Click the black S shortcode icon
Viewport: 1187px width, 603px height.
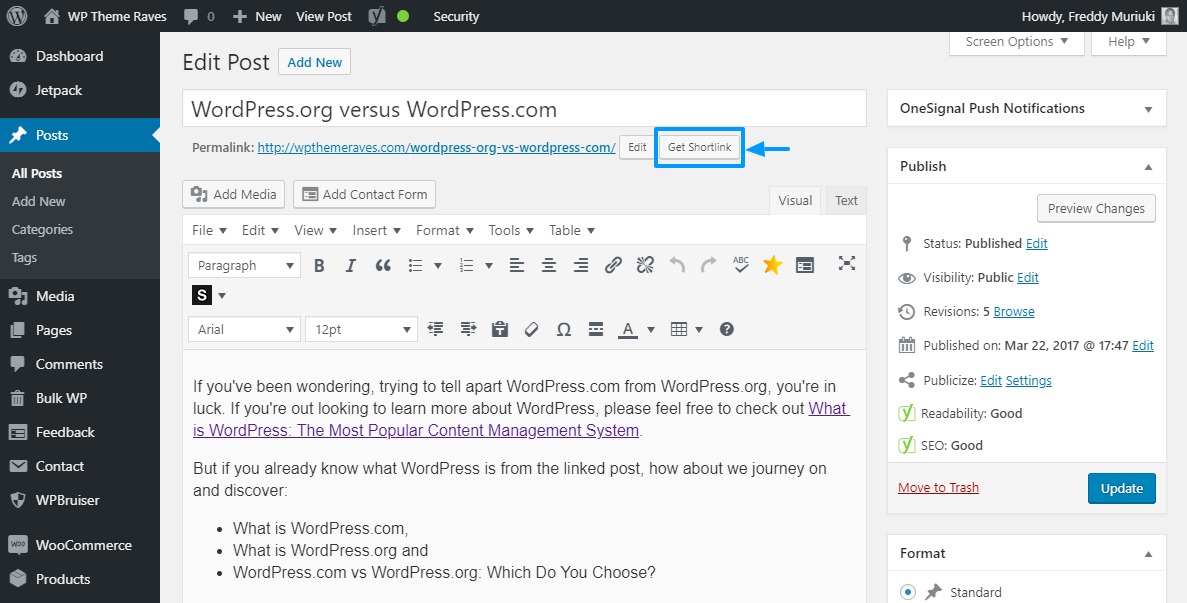point(201,295)
